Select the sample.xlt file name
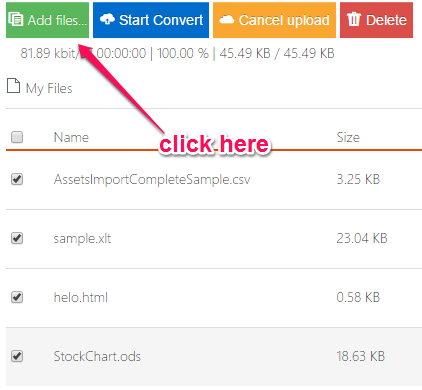The width and height of the screenshot is (422, 390). tap(82, 239)
